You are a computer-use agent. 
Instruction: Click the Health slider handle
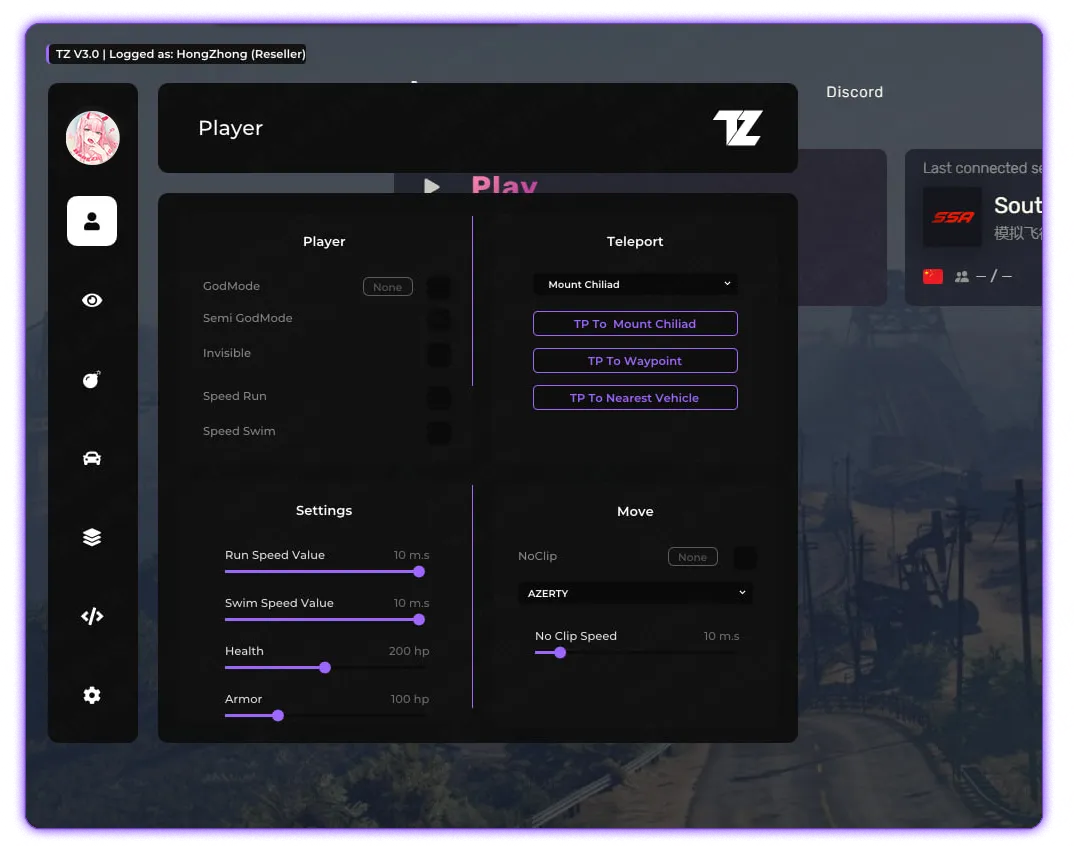coord(325,667)
